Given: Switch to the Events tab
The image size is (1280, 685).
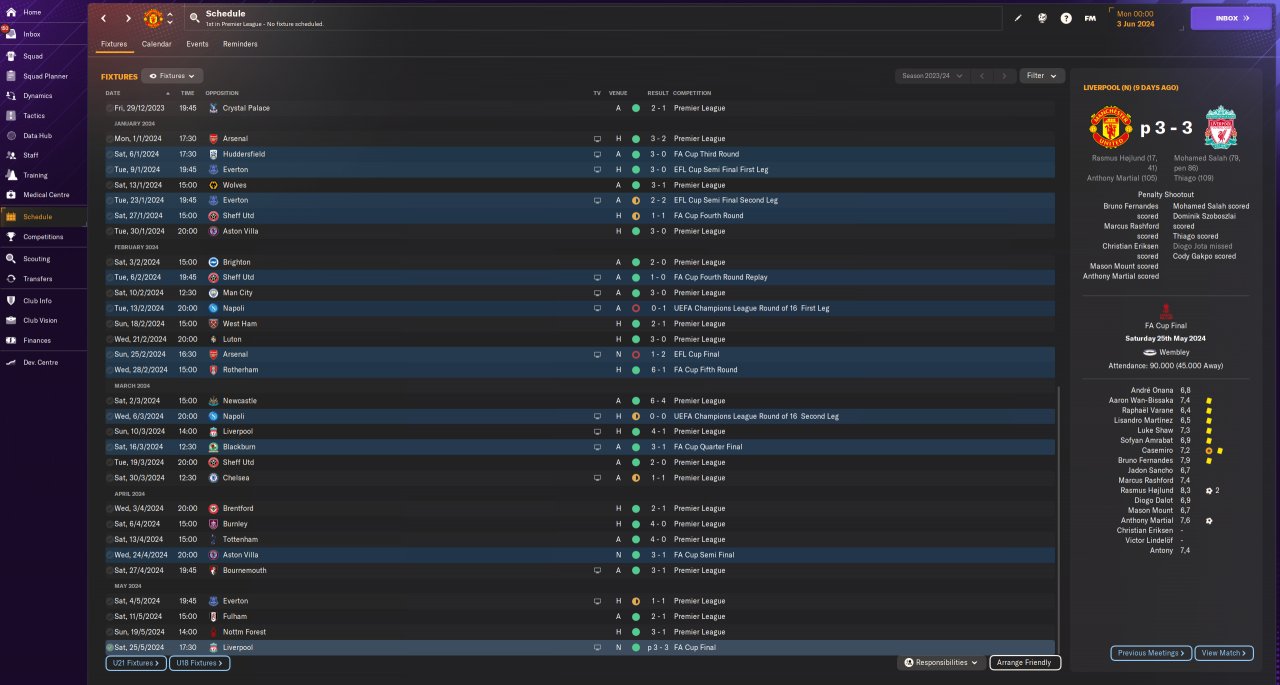Looking at the screenshot, I should coord(197,44).
